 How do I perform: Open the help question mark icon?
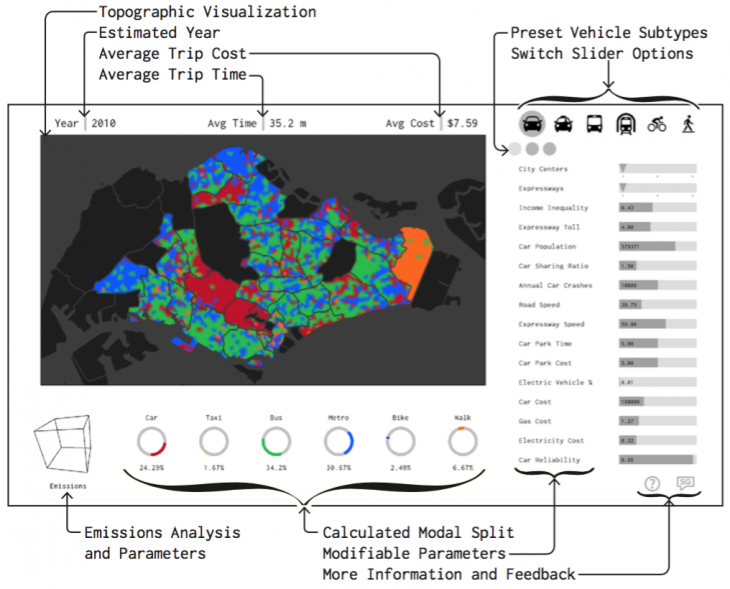point(653,483)
